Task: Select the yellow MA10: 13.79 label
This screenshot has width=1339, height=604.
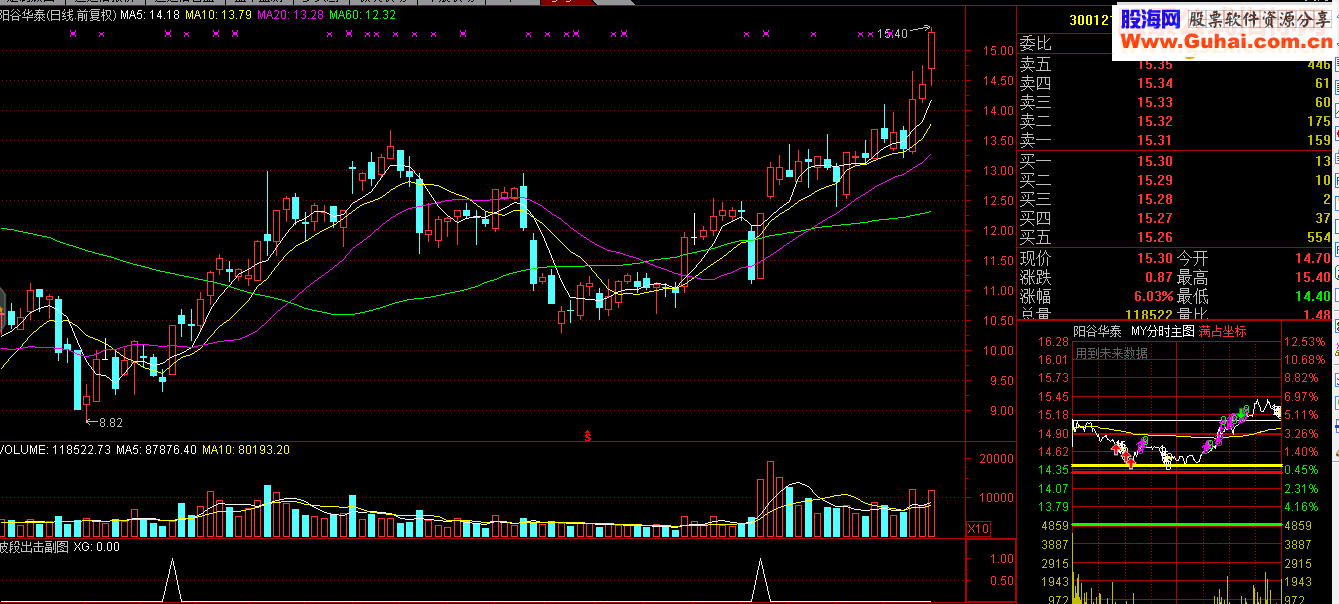Action: click(x=219, y=16)
